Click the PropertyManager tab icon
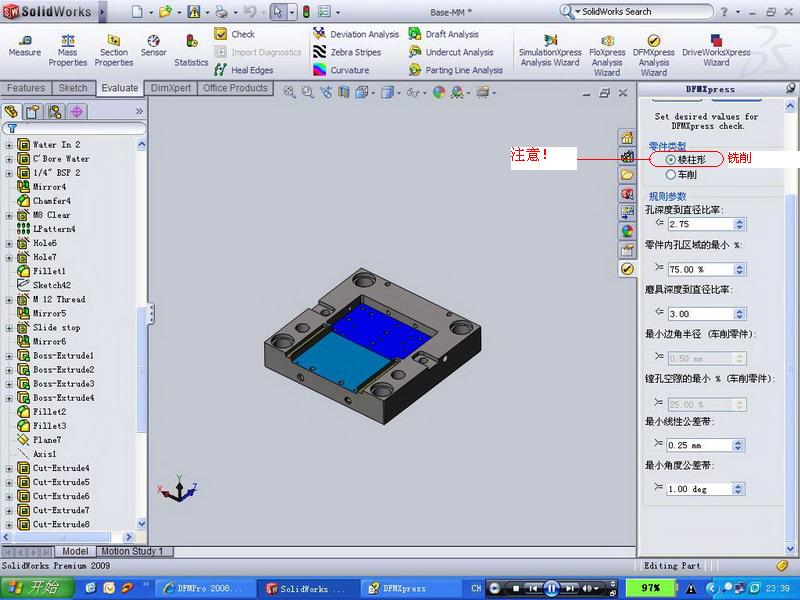 pyautogui.click(x=33, y=111)
